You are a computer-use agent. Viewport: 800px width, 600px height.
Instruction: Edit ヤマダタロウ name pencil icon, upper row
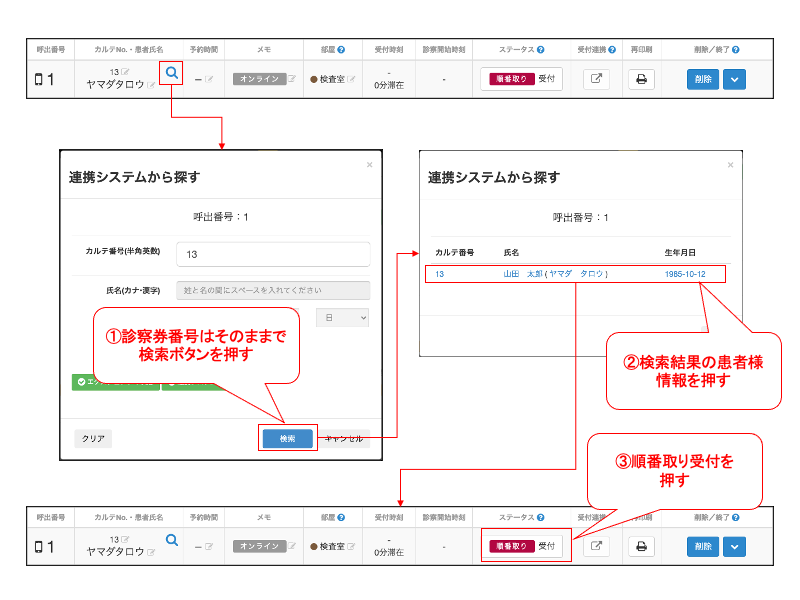(151, 85)
